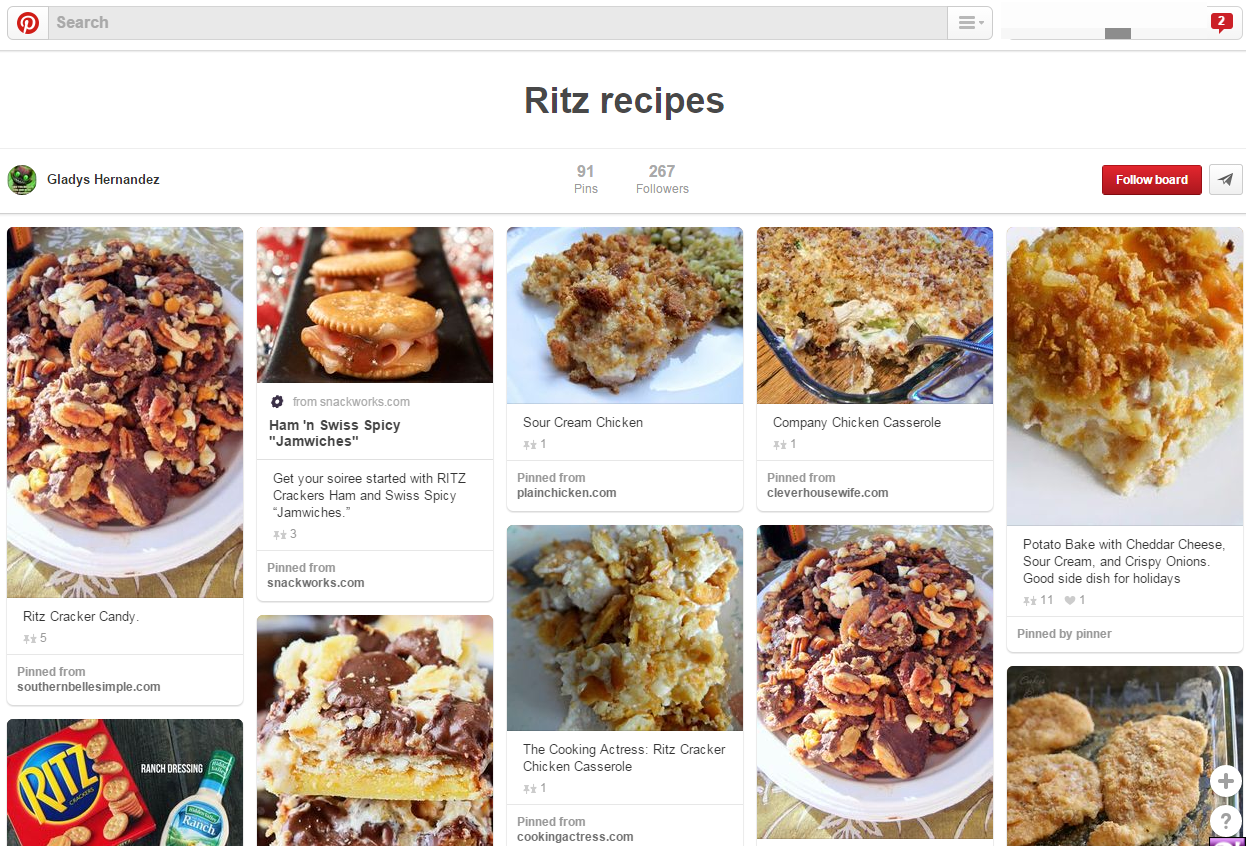Follow the Ritz recipes board

pos(1151,180)
